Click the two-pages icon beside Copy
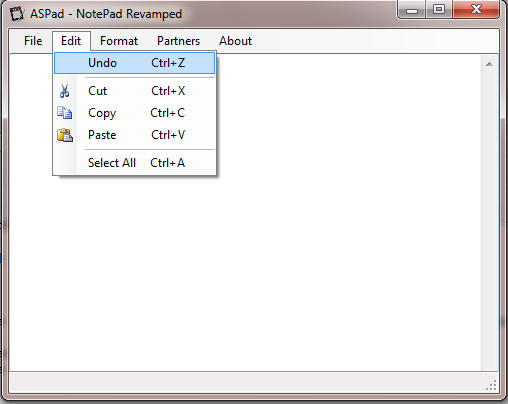The image size is (508, 404). [x=65, y=113]
